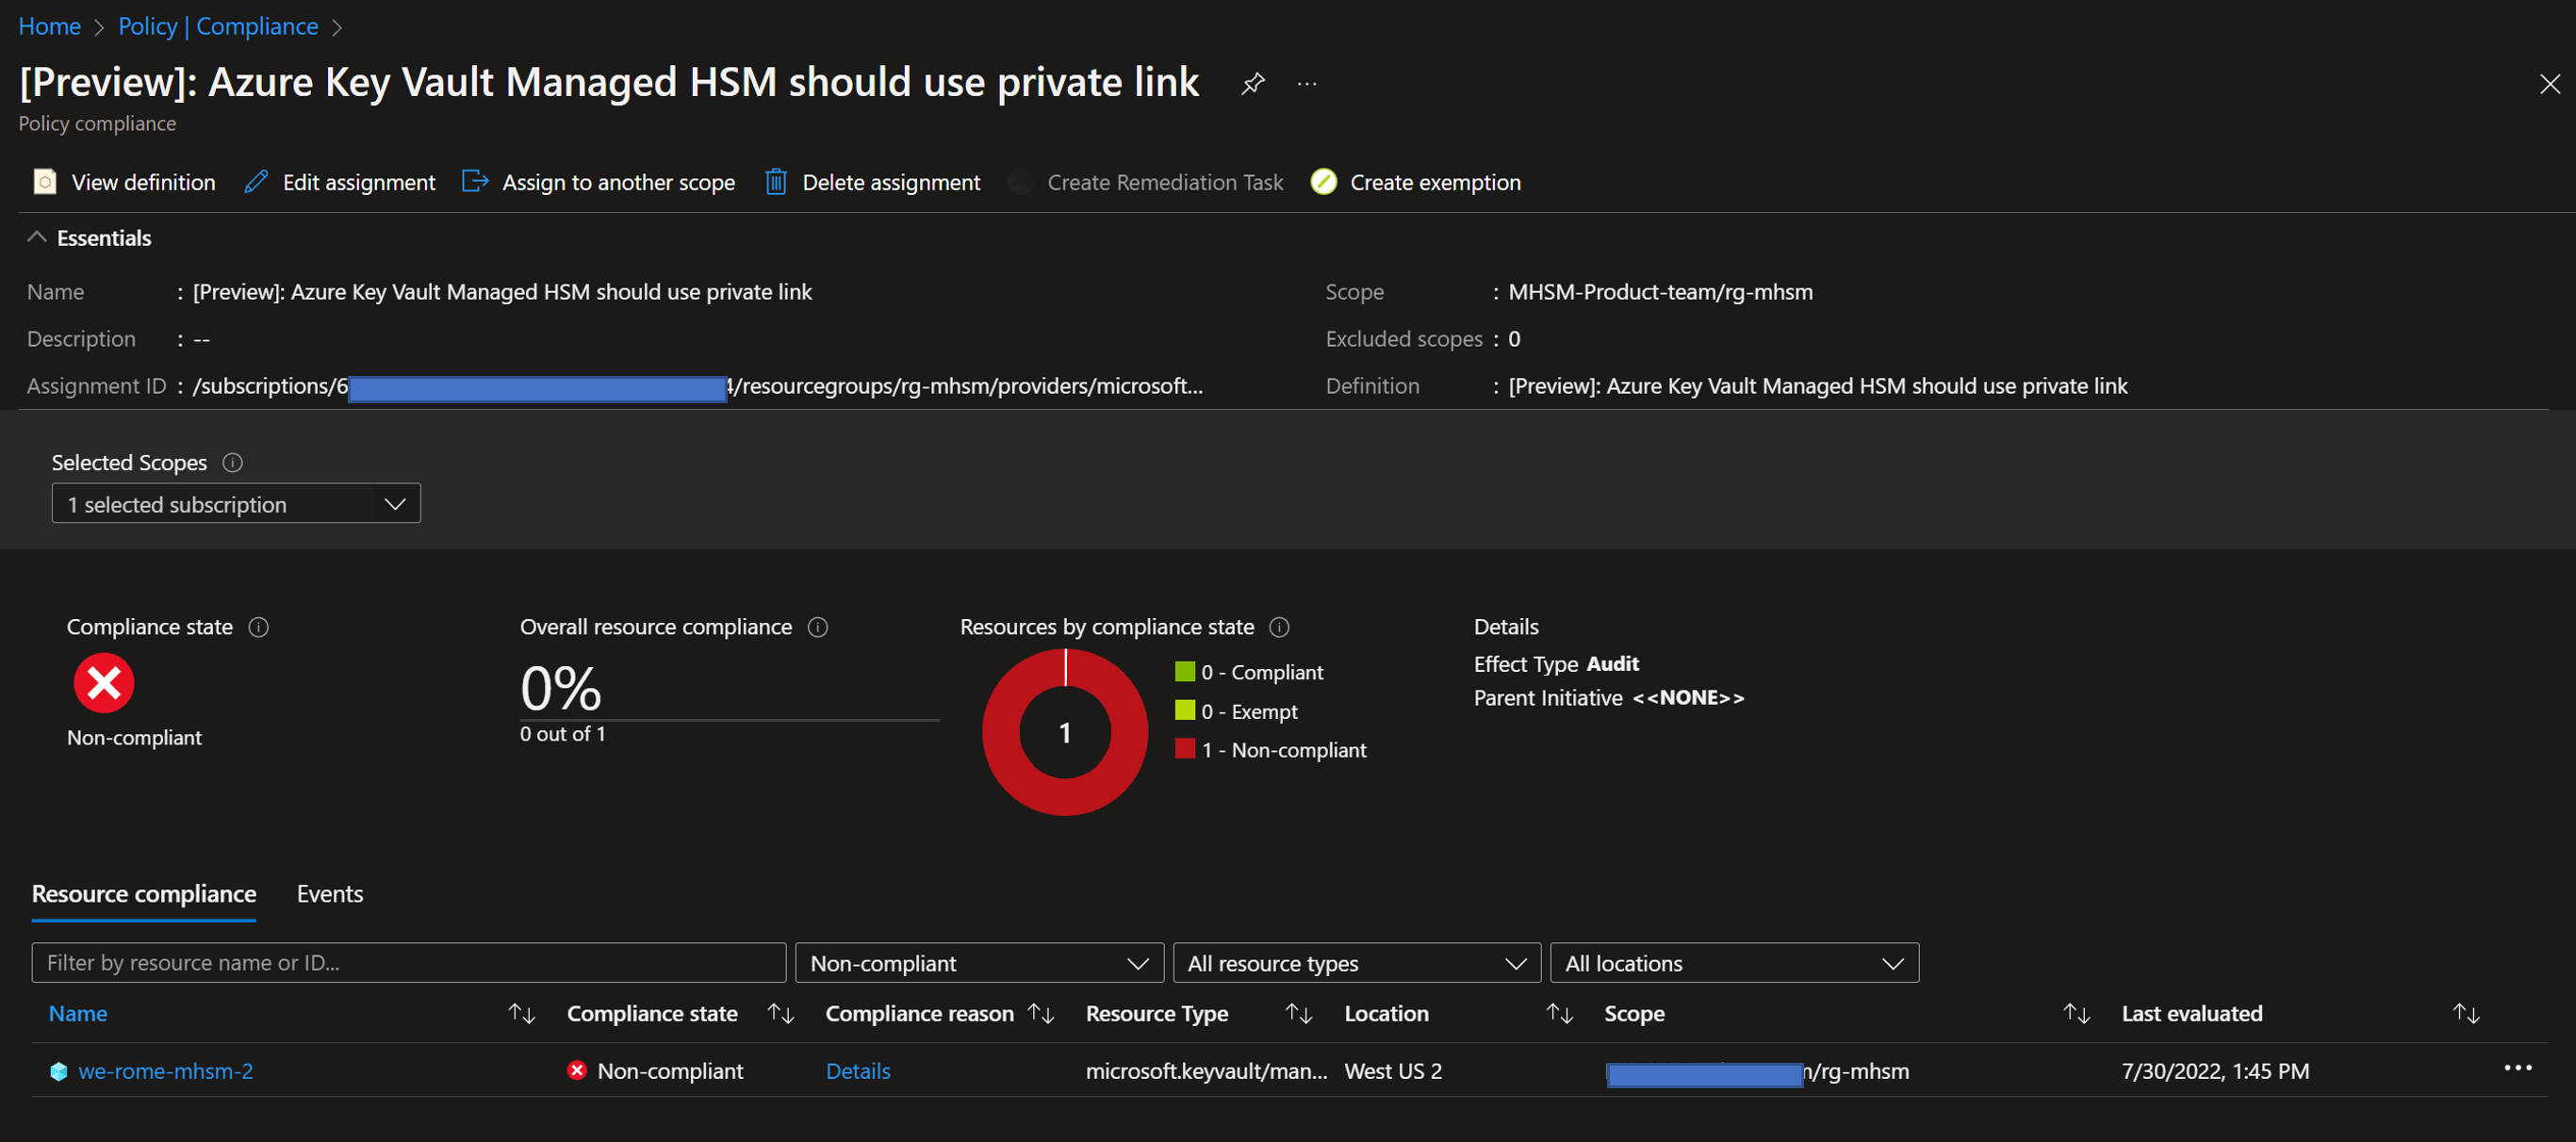
Task: Sort by Last evaluated column arrows
Action: [2465, 1013]
